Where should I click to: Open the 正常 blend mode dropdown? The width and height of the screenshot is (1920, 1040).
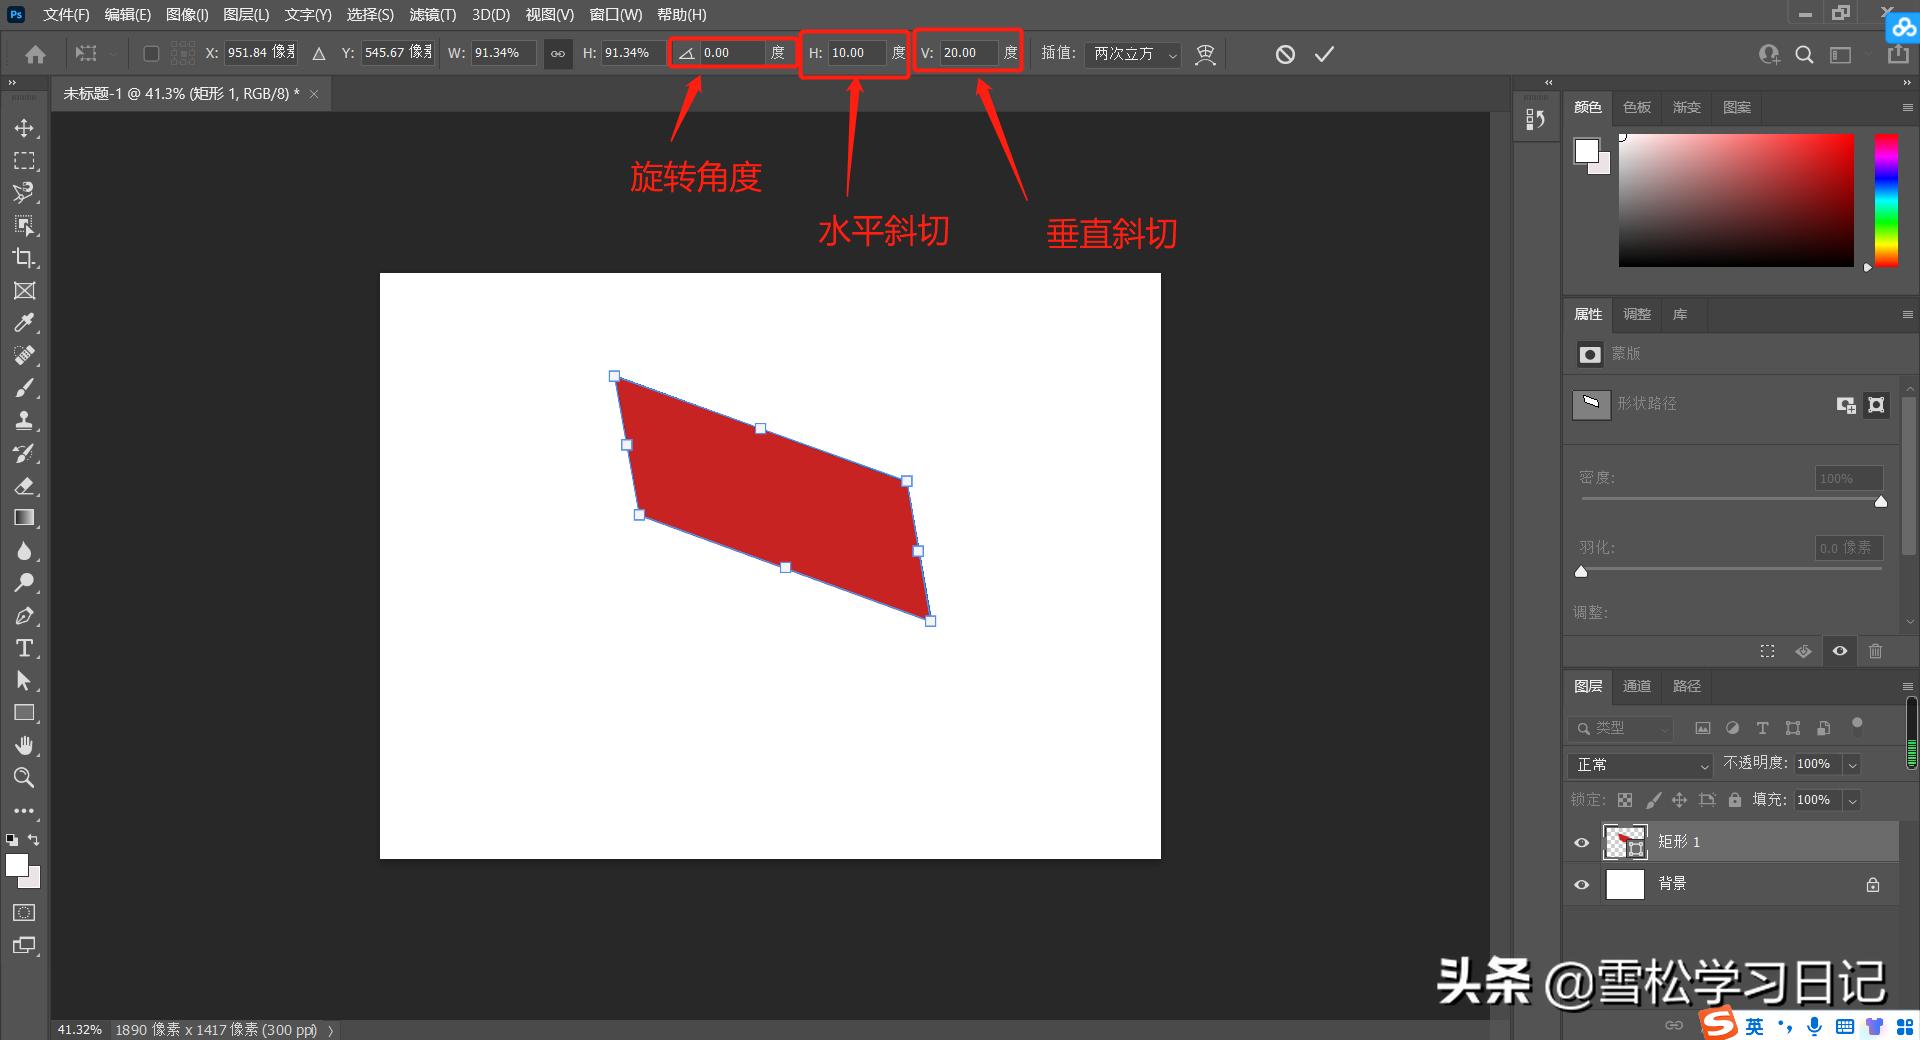(x=1642, y=764)
